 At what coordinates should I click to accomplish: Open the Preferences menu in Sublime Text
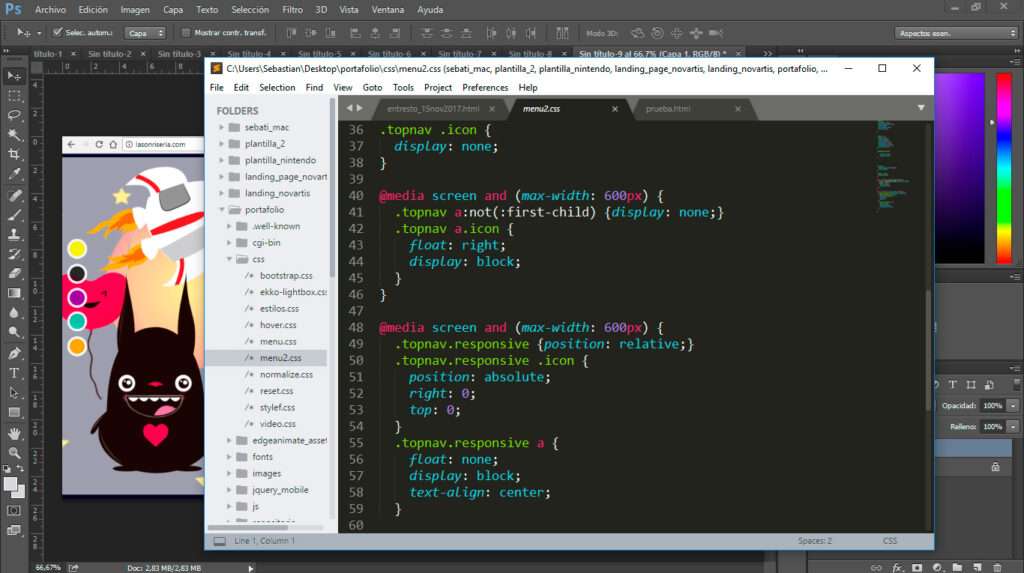[484, 88]
